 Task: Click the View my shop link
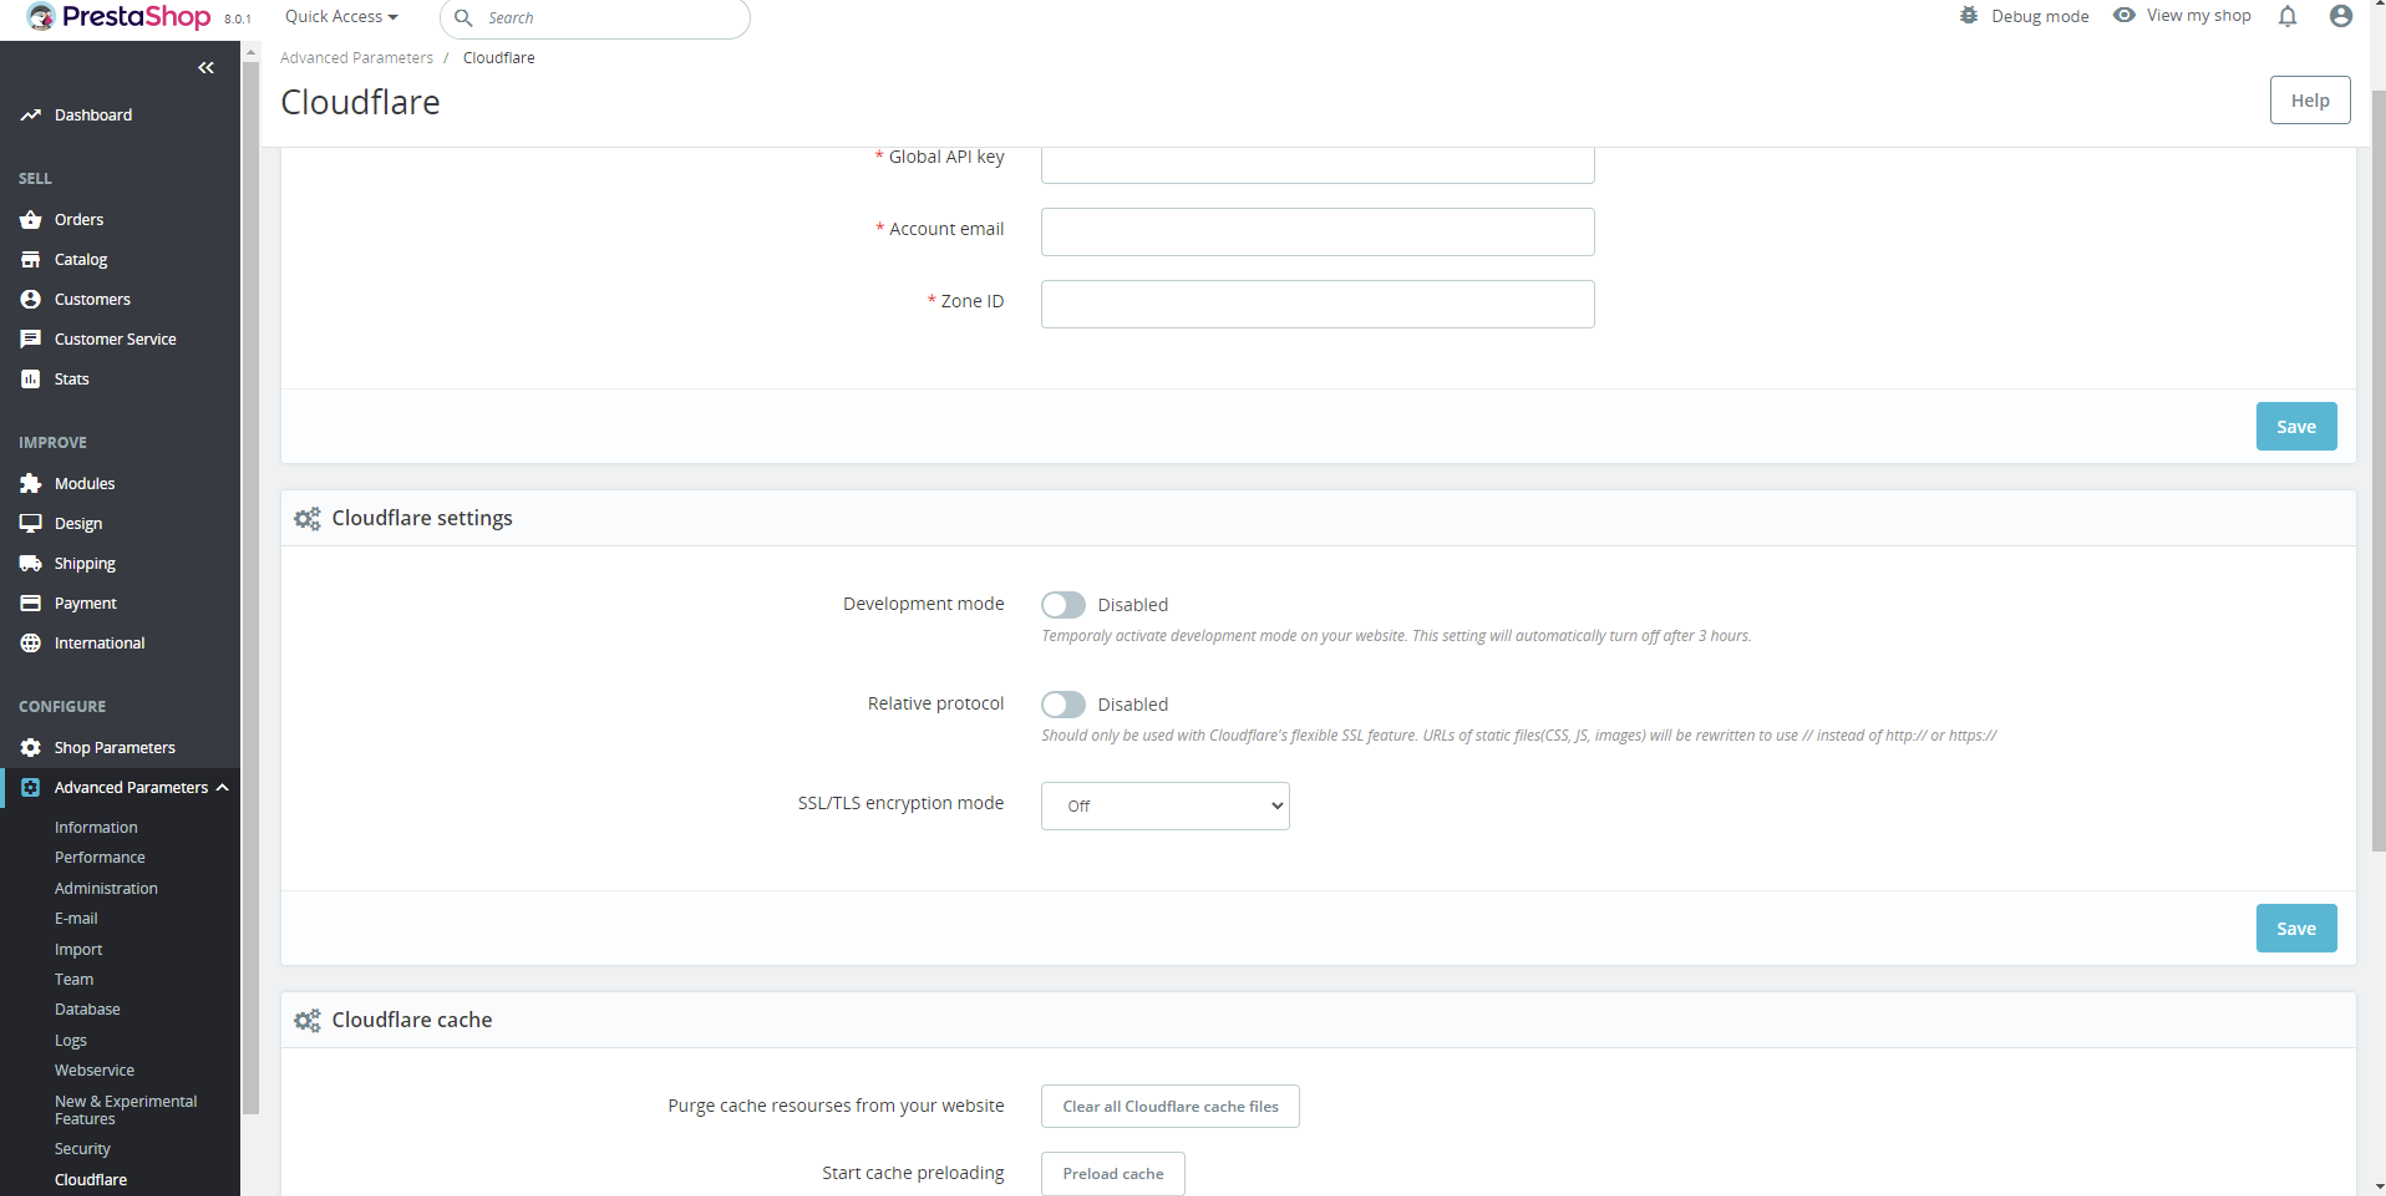tap(2198, 16)
